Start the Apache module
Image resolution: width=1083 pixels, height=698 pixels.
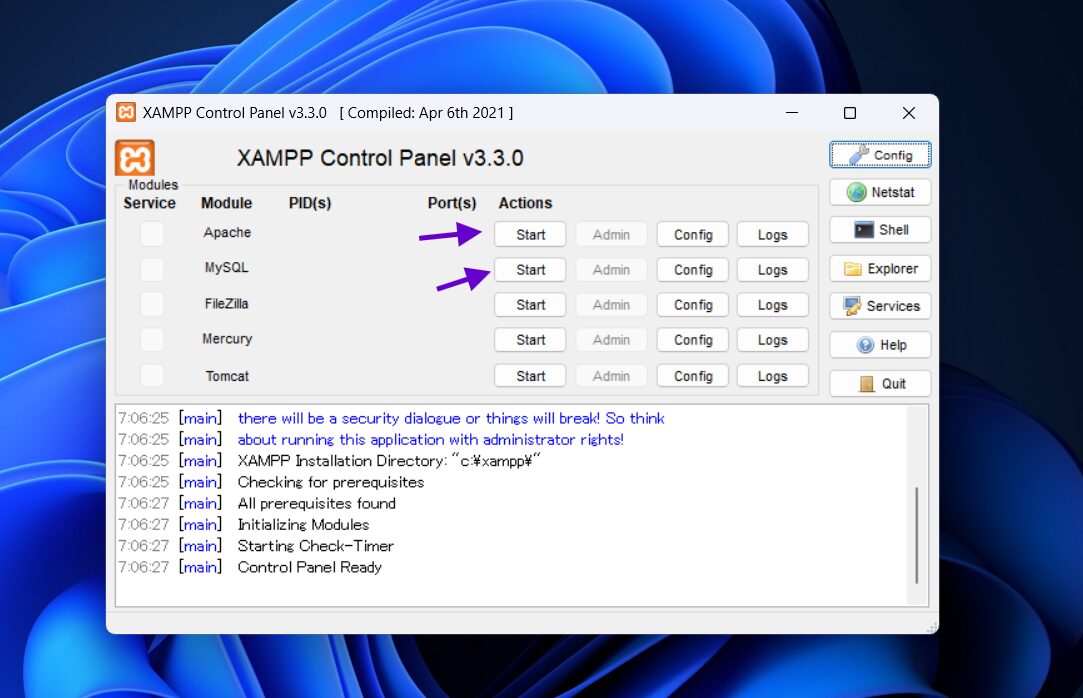coord(530,235)
